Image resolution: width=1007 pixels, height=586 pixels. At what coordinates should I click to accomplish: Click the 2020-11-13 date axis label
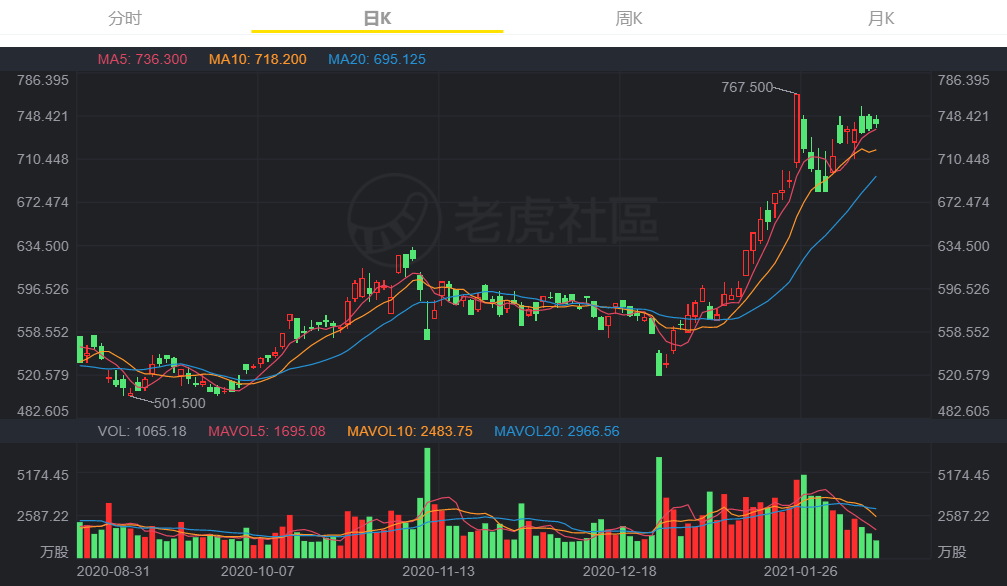point(439,571)
